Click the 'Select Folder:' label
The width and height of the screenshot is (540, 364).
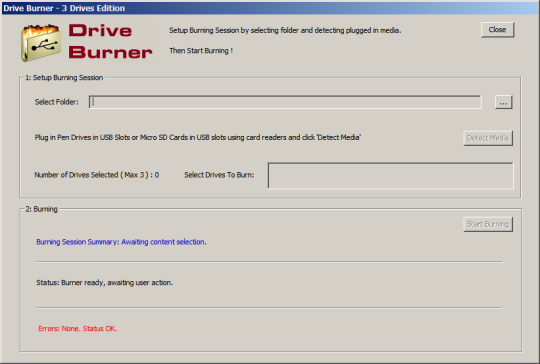click(x=56, y=102)
